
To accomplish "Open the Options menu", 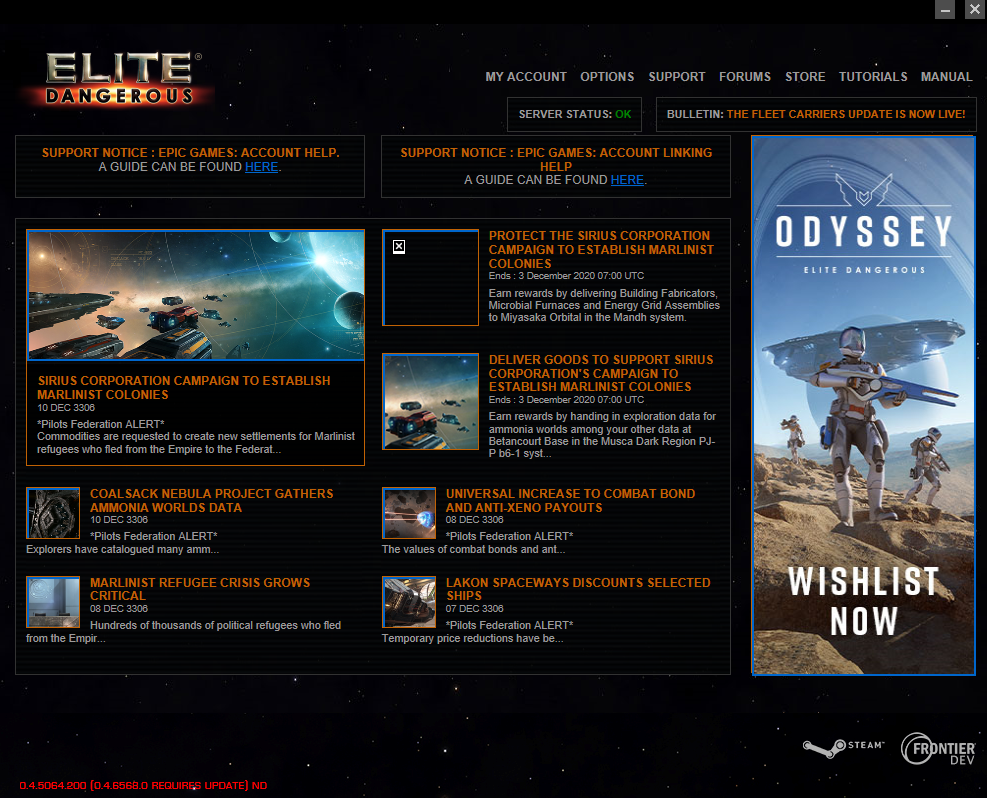I will coord(607,77).
